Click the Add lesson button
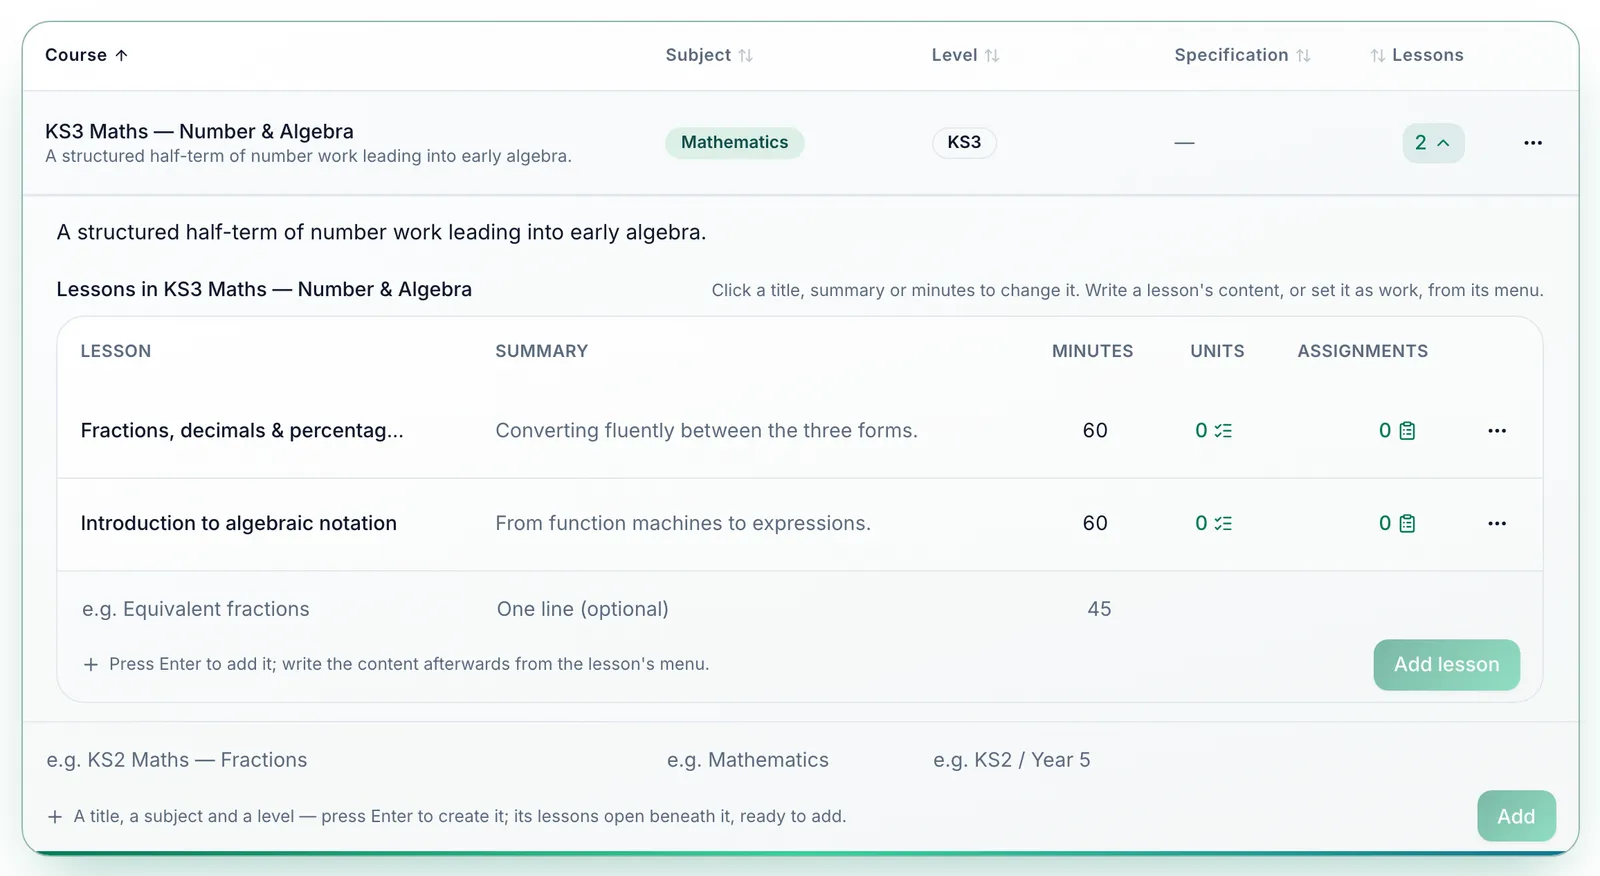This screenshot has width=1600, height=876. [1446, 665]
